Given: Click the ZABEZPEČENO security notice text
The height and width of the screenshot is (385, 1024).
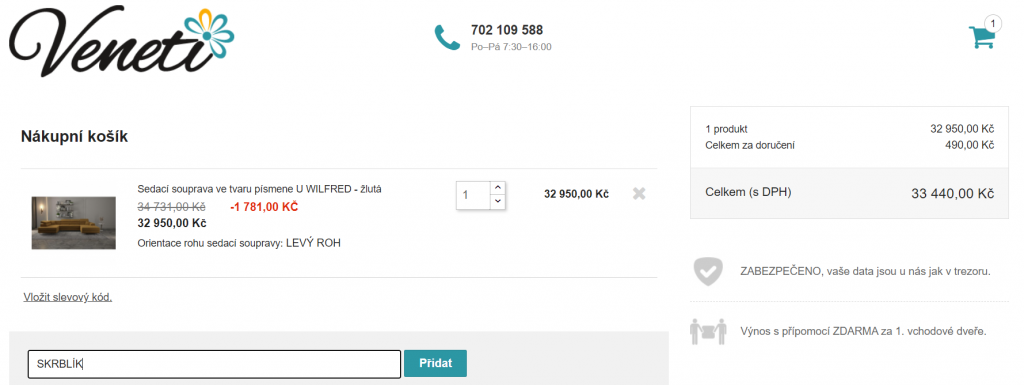Looking at the screenshot, I should 865,271.
